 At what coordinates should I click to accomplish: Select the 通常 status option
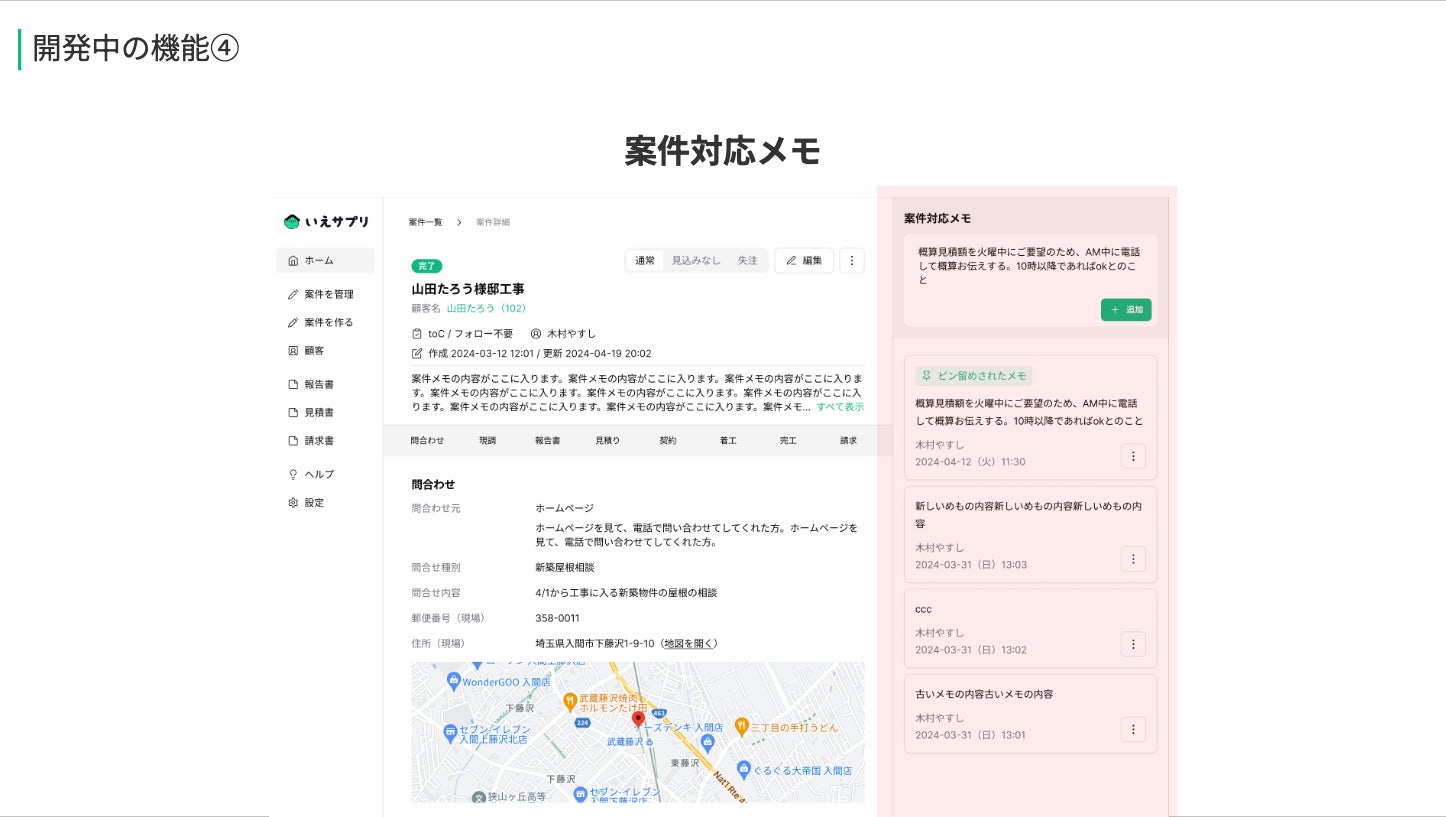[x=645, y=261]
